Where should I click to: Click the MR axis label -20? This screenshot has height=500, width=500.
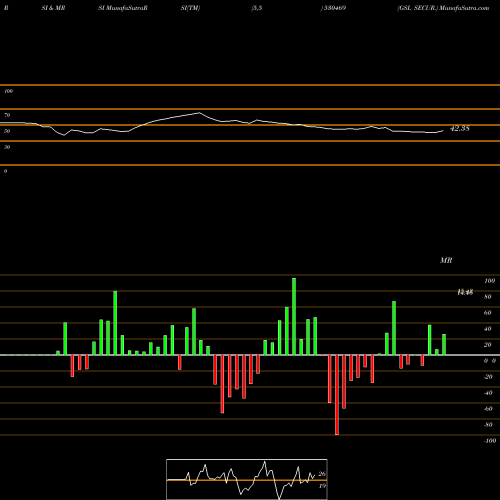[488, 377]
